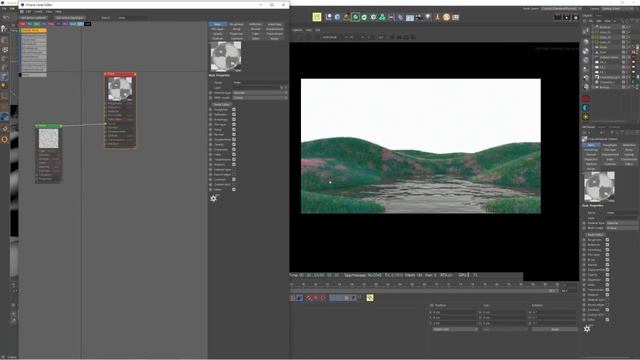Select the Points mode icon in left palette
This screenshot has height=360, width=640.
(4, 59)
